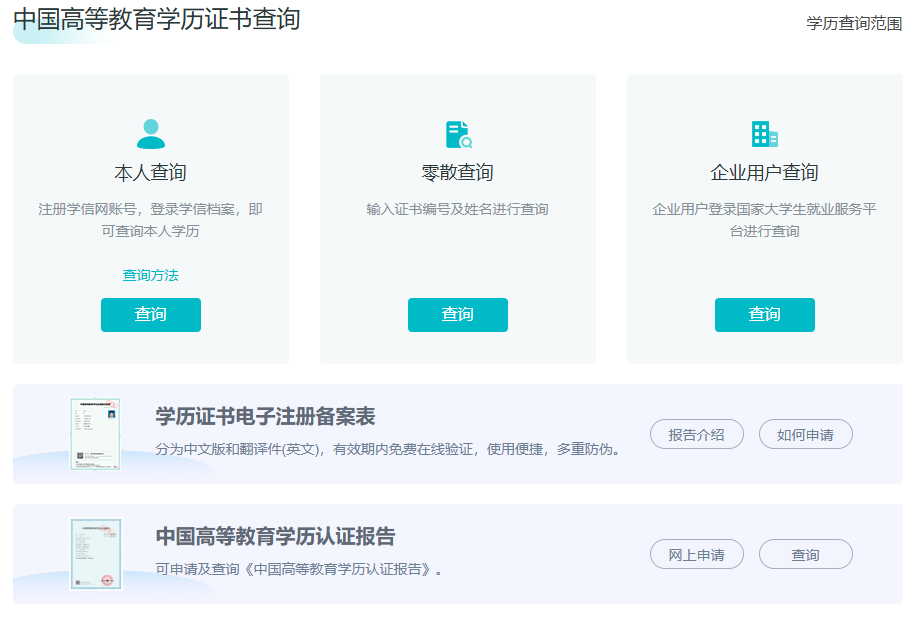Select the 零散查询 card heading
This screenshot has width=920, height=631.
[457, 170]
